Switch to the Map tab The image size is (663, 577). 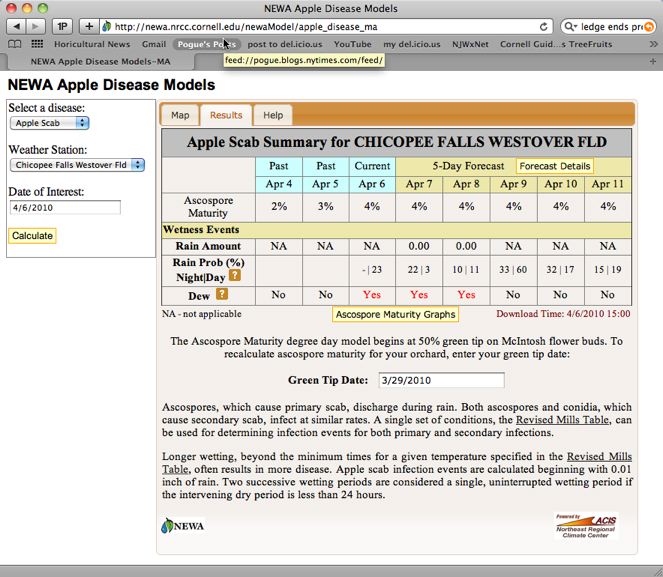[x=180, y=115]
